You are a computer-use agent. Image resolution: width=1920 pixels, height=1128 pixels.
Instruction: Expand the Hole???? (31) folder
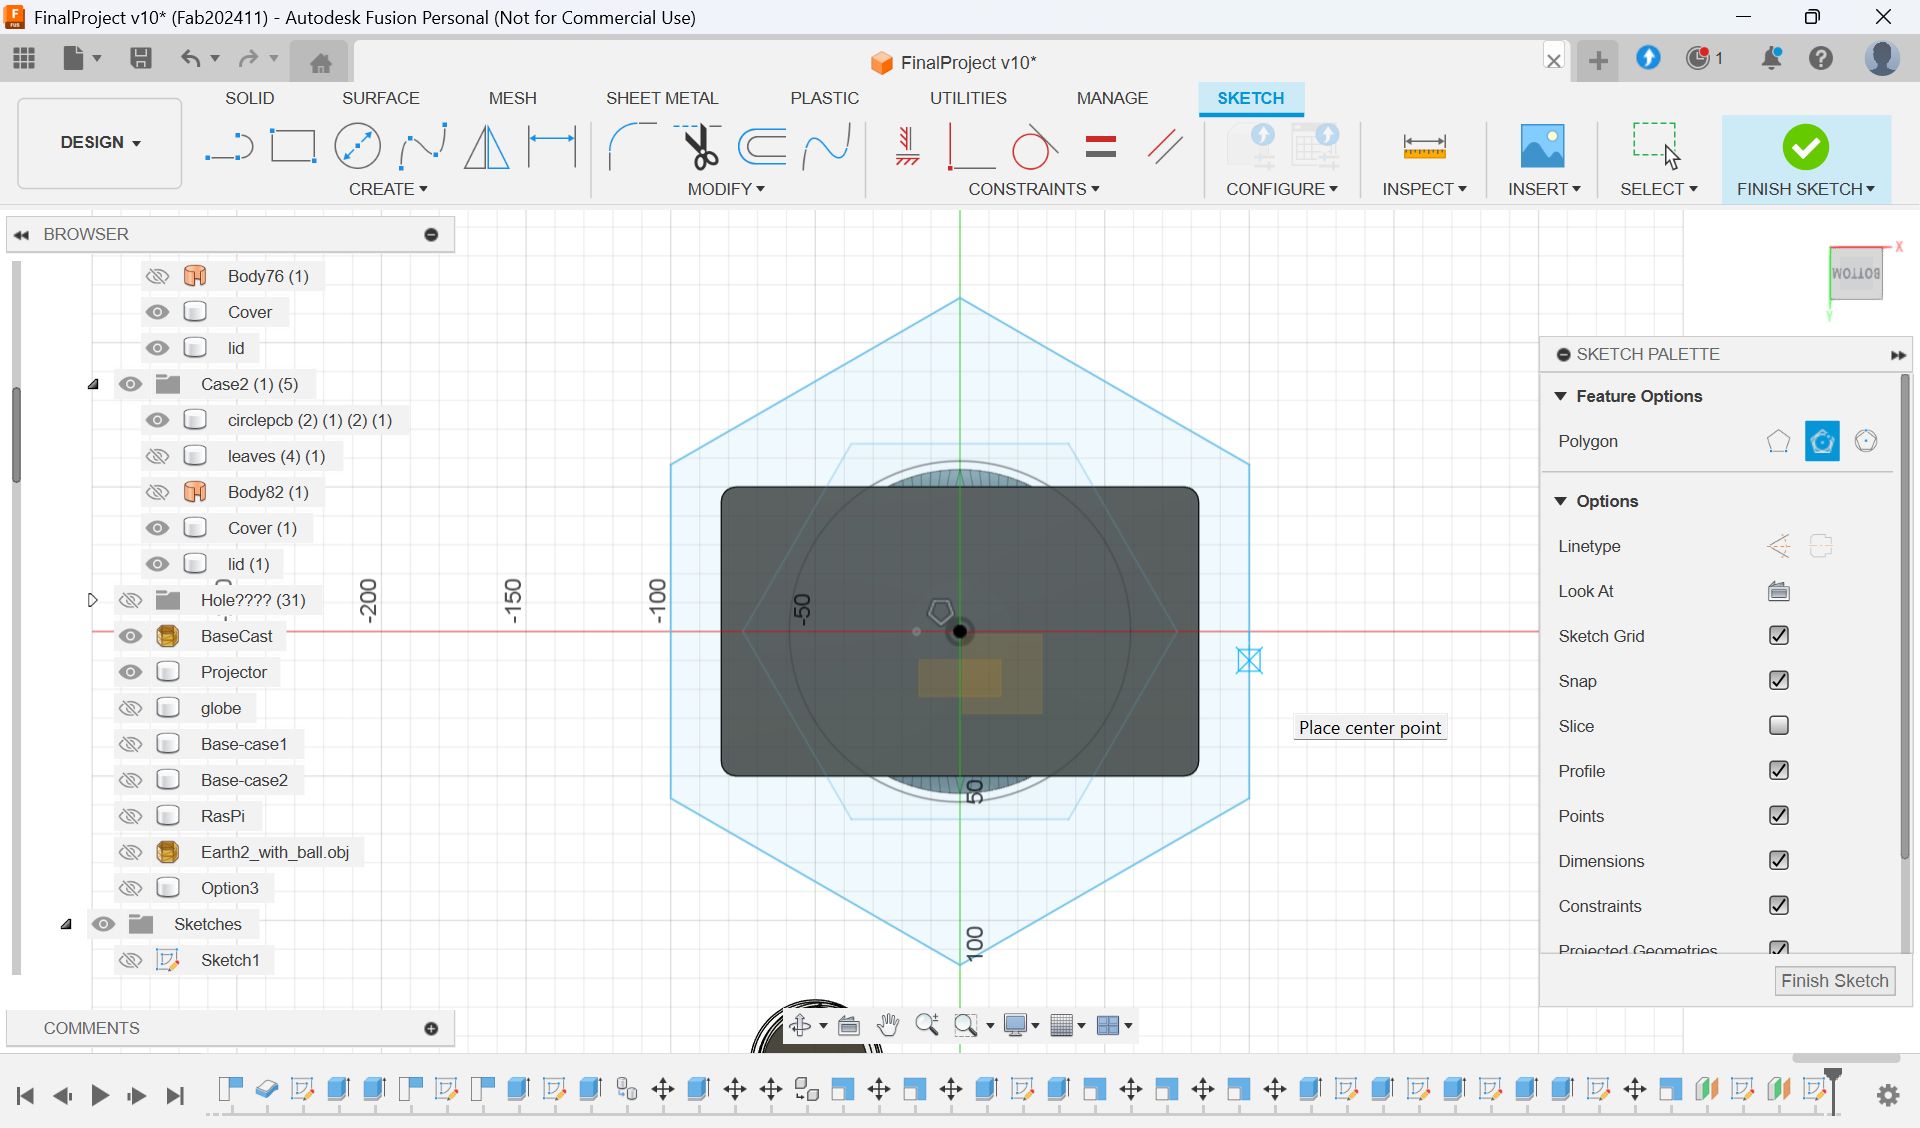click(x=92, y=600)
